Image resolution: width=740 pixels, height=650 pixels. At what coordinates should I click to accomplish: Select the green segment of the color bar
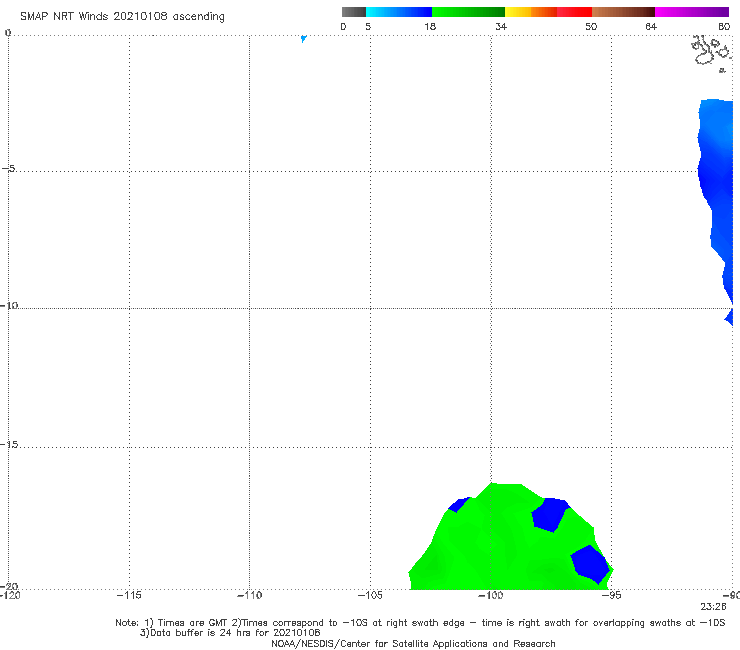click(468, 12)
